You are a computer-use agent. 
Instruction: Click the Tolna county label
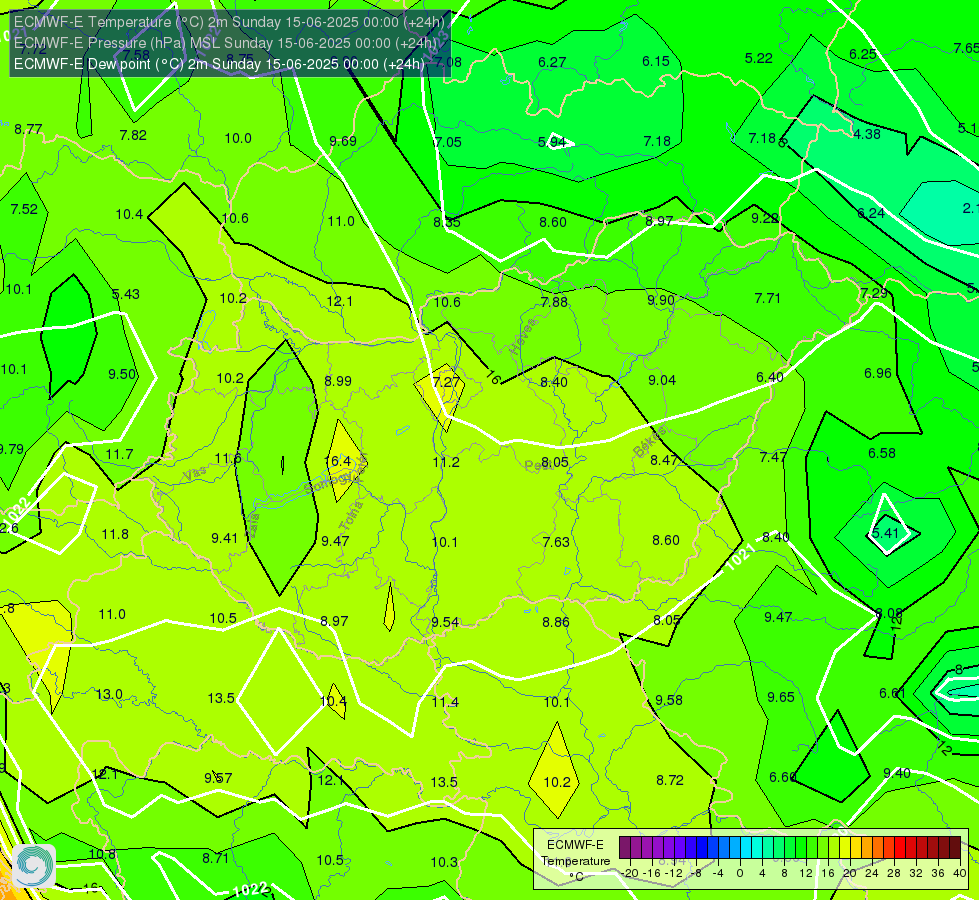(x=351, y=515)
